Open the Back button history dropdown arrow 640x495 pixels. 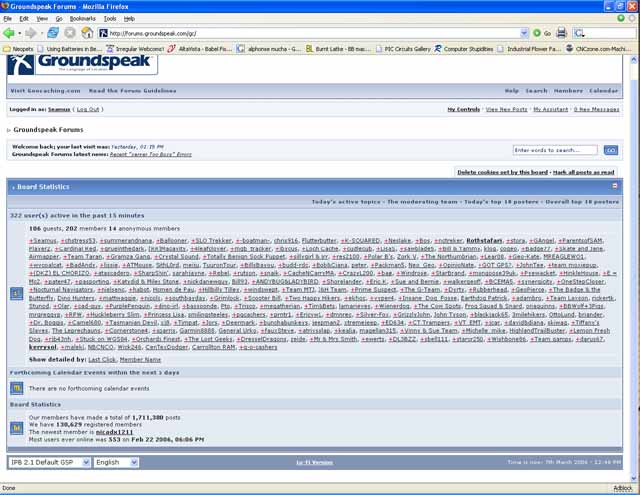[20, 33]
